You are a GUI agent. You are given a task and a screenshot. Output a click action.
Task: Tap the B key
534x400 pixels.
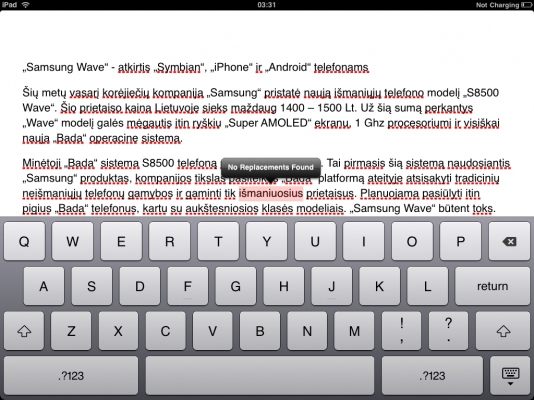[260, 331]
